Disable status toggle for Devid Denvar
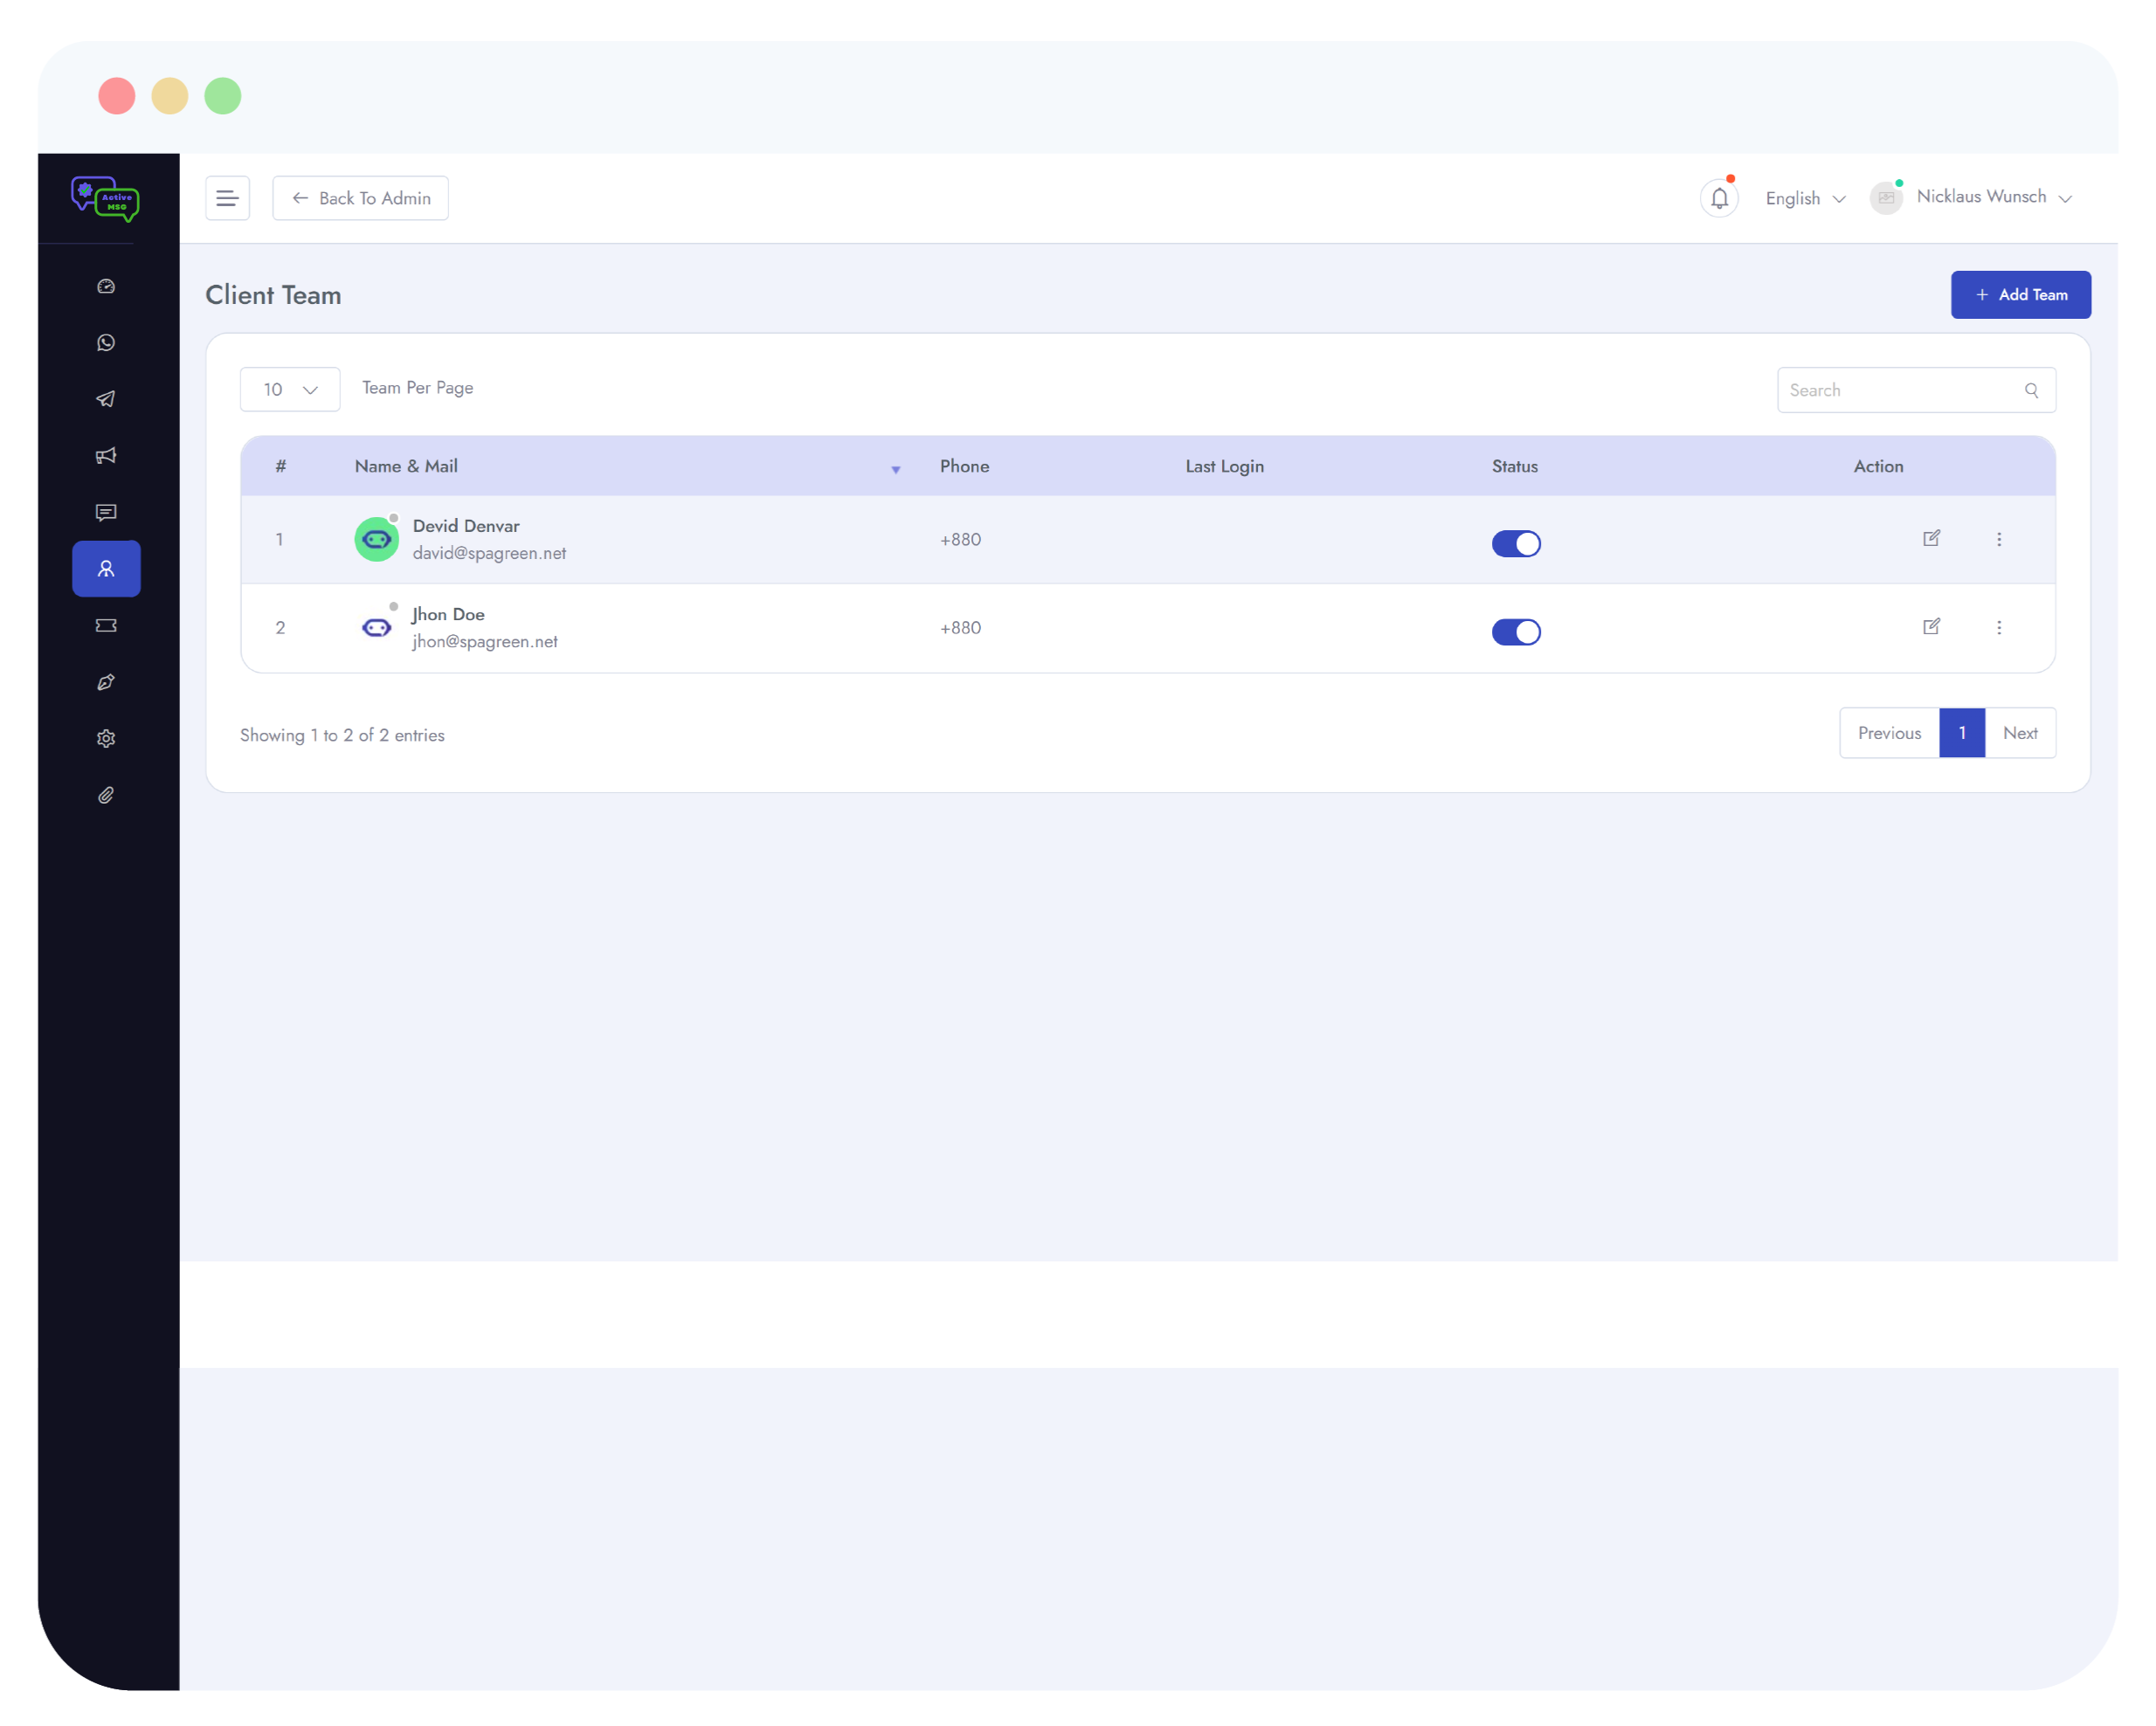 [1515, 543]
